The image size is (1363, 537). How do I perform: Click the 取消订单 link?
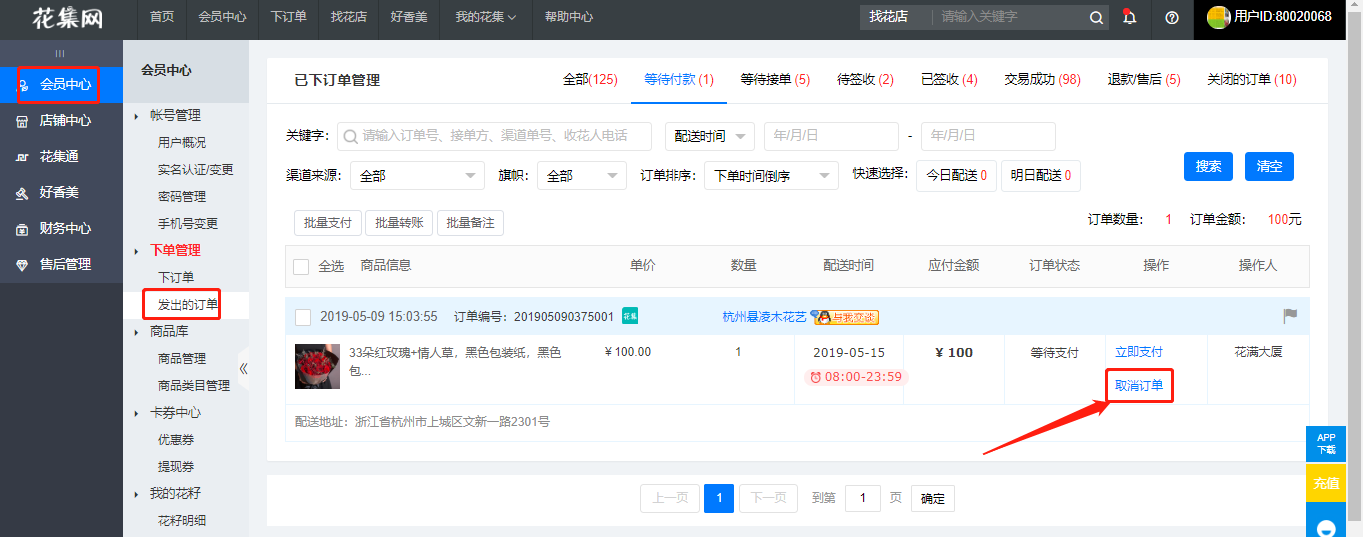[1139, 386]
